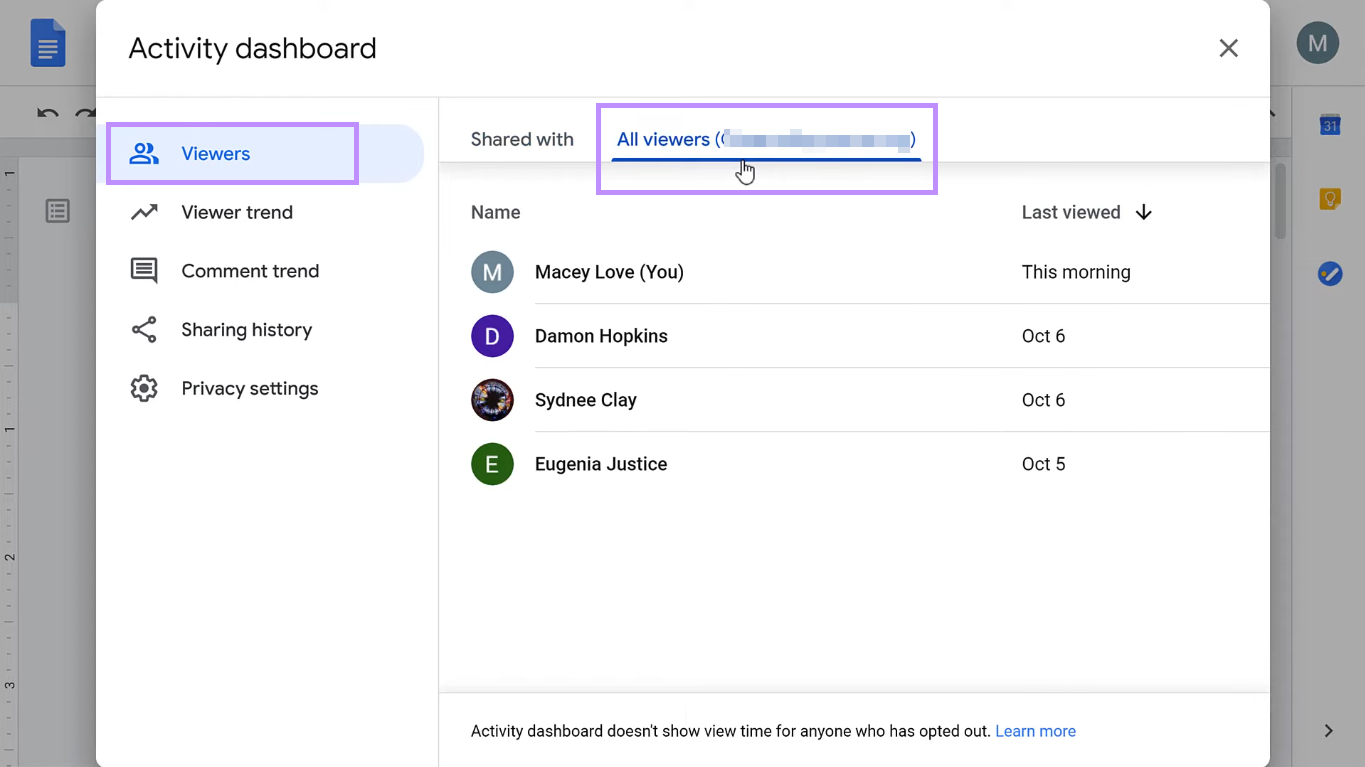Open the Learn more link
1365x767 pixels.
1035,731
